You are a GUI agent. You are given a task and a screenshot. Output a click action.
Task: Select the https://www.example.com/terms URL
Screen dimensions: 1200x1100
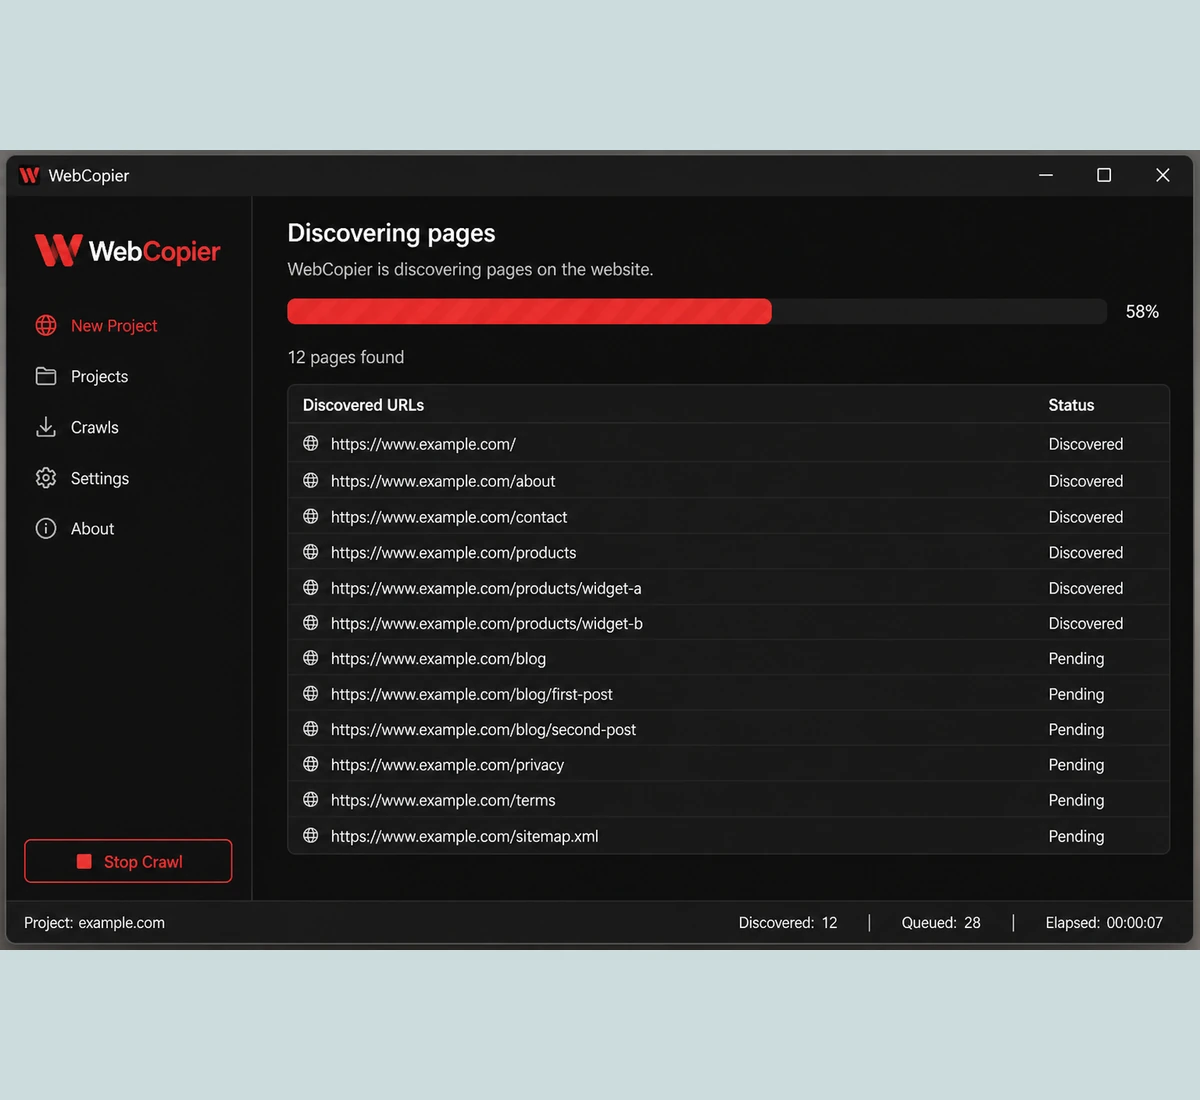point(443,800)
